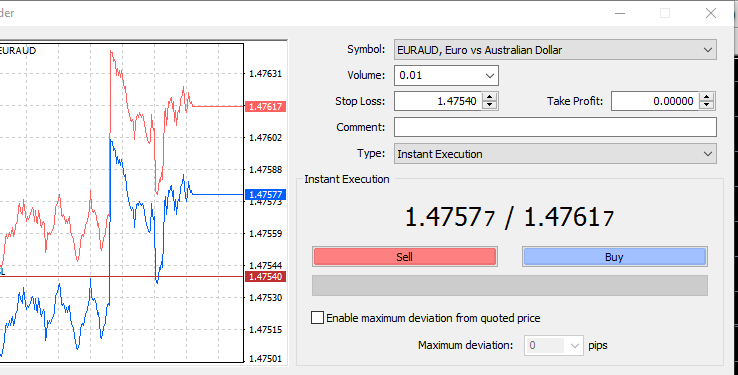Decrease Stop Loss with down arrow
Image resolution: width=738 pixels, height=375 pixels.
click(x=490, y=105)
